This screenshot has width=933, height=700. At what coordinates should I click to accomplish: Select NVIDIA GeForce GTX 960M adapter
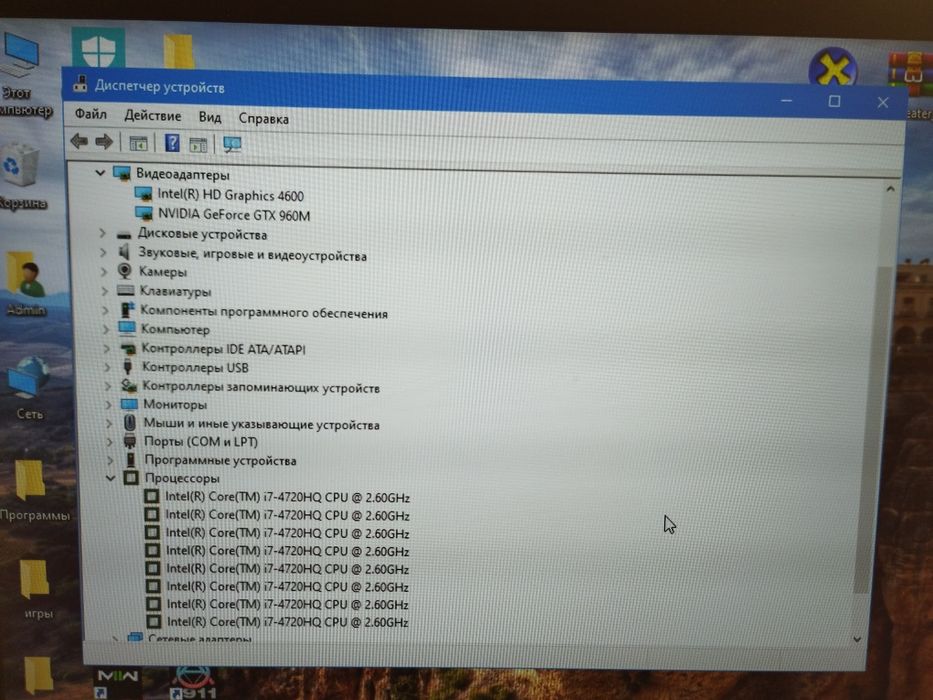[x=234, y=215]
